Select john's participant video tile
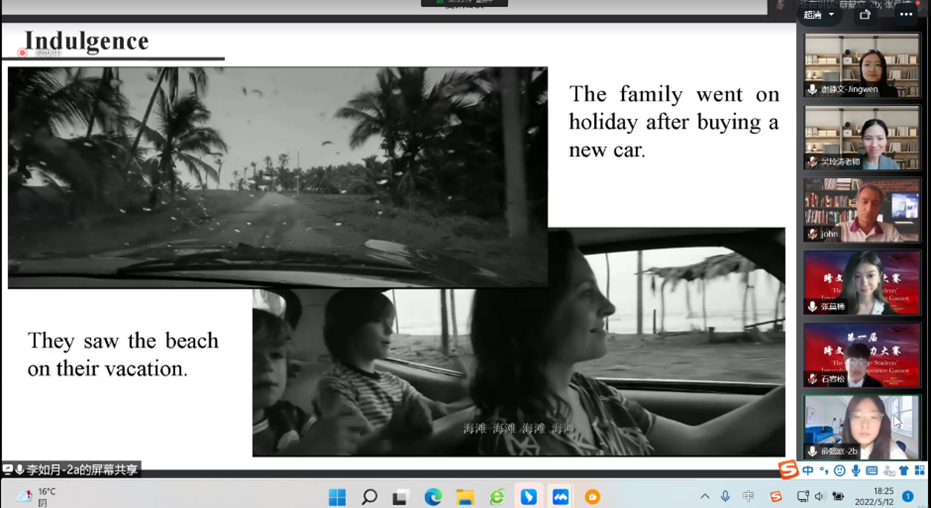This screenshot has width=931, height=508. 862,210
